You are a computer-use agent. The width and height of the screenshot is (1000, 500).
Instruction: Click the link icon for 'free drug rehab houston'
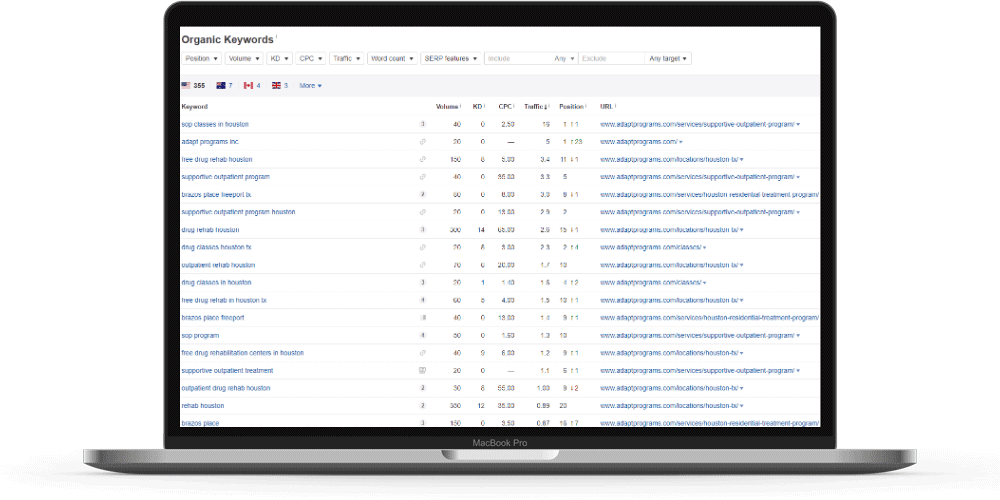[422, 159]
